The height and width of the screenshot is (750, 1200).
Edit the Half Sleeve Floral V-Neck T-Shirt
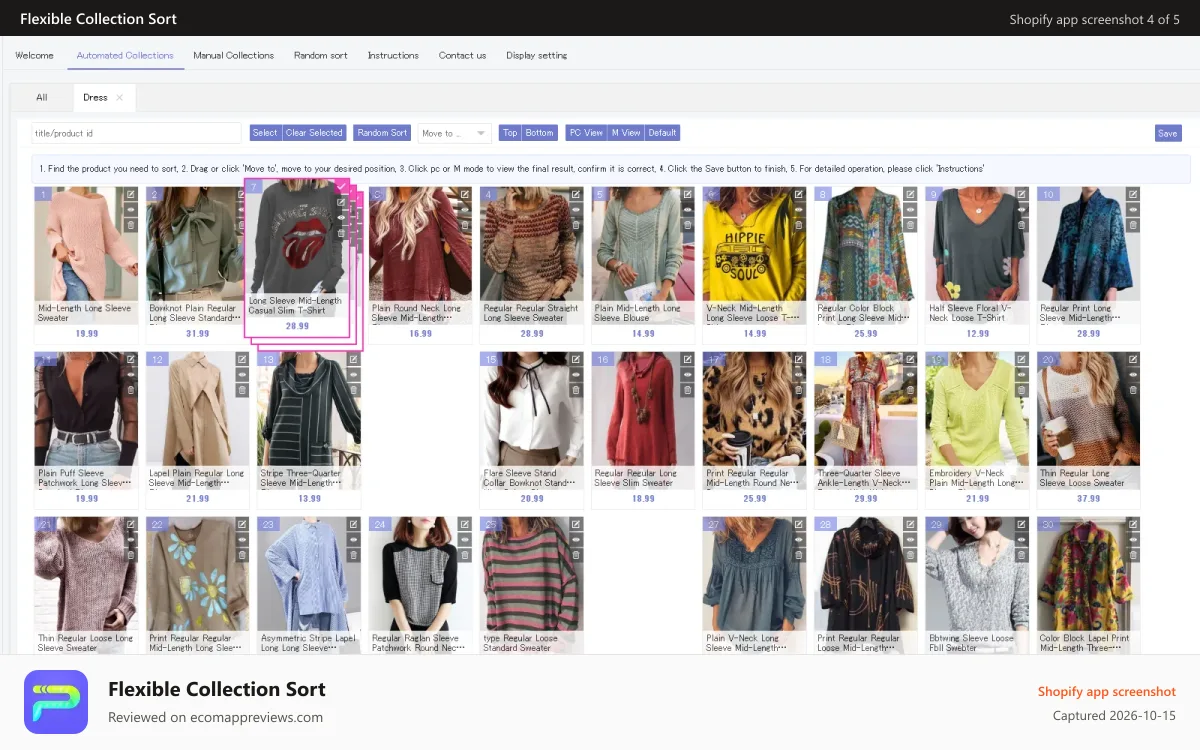coord(1022,194)
